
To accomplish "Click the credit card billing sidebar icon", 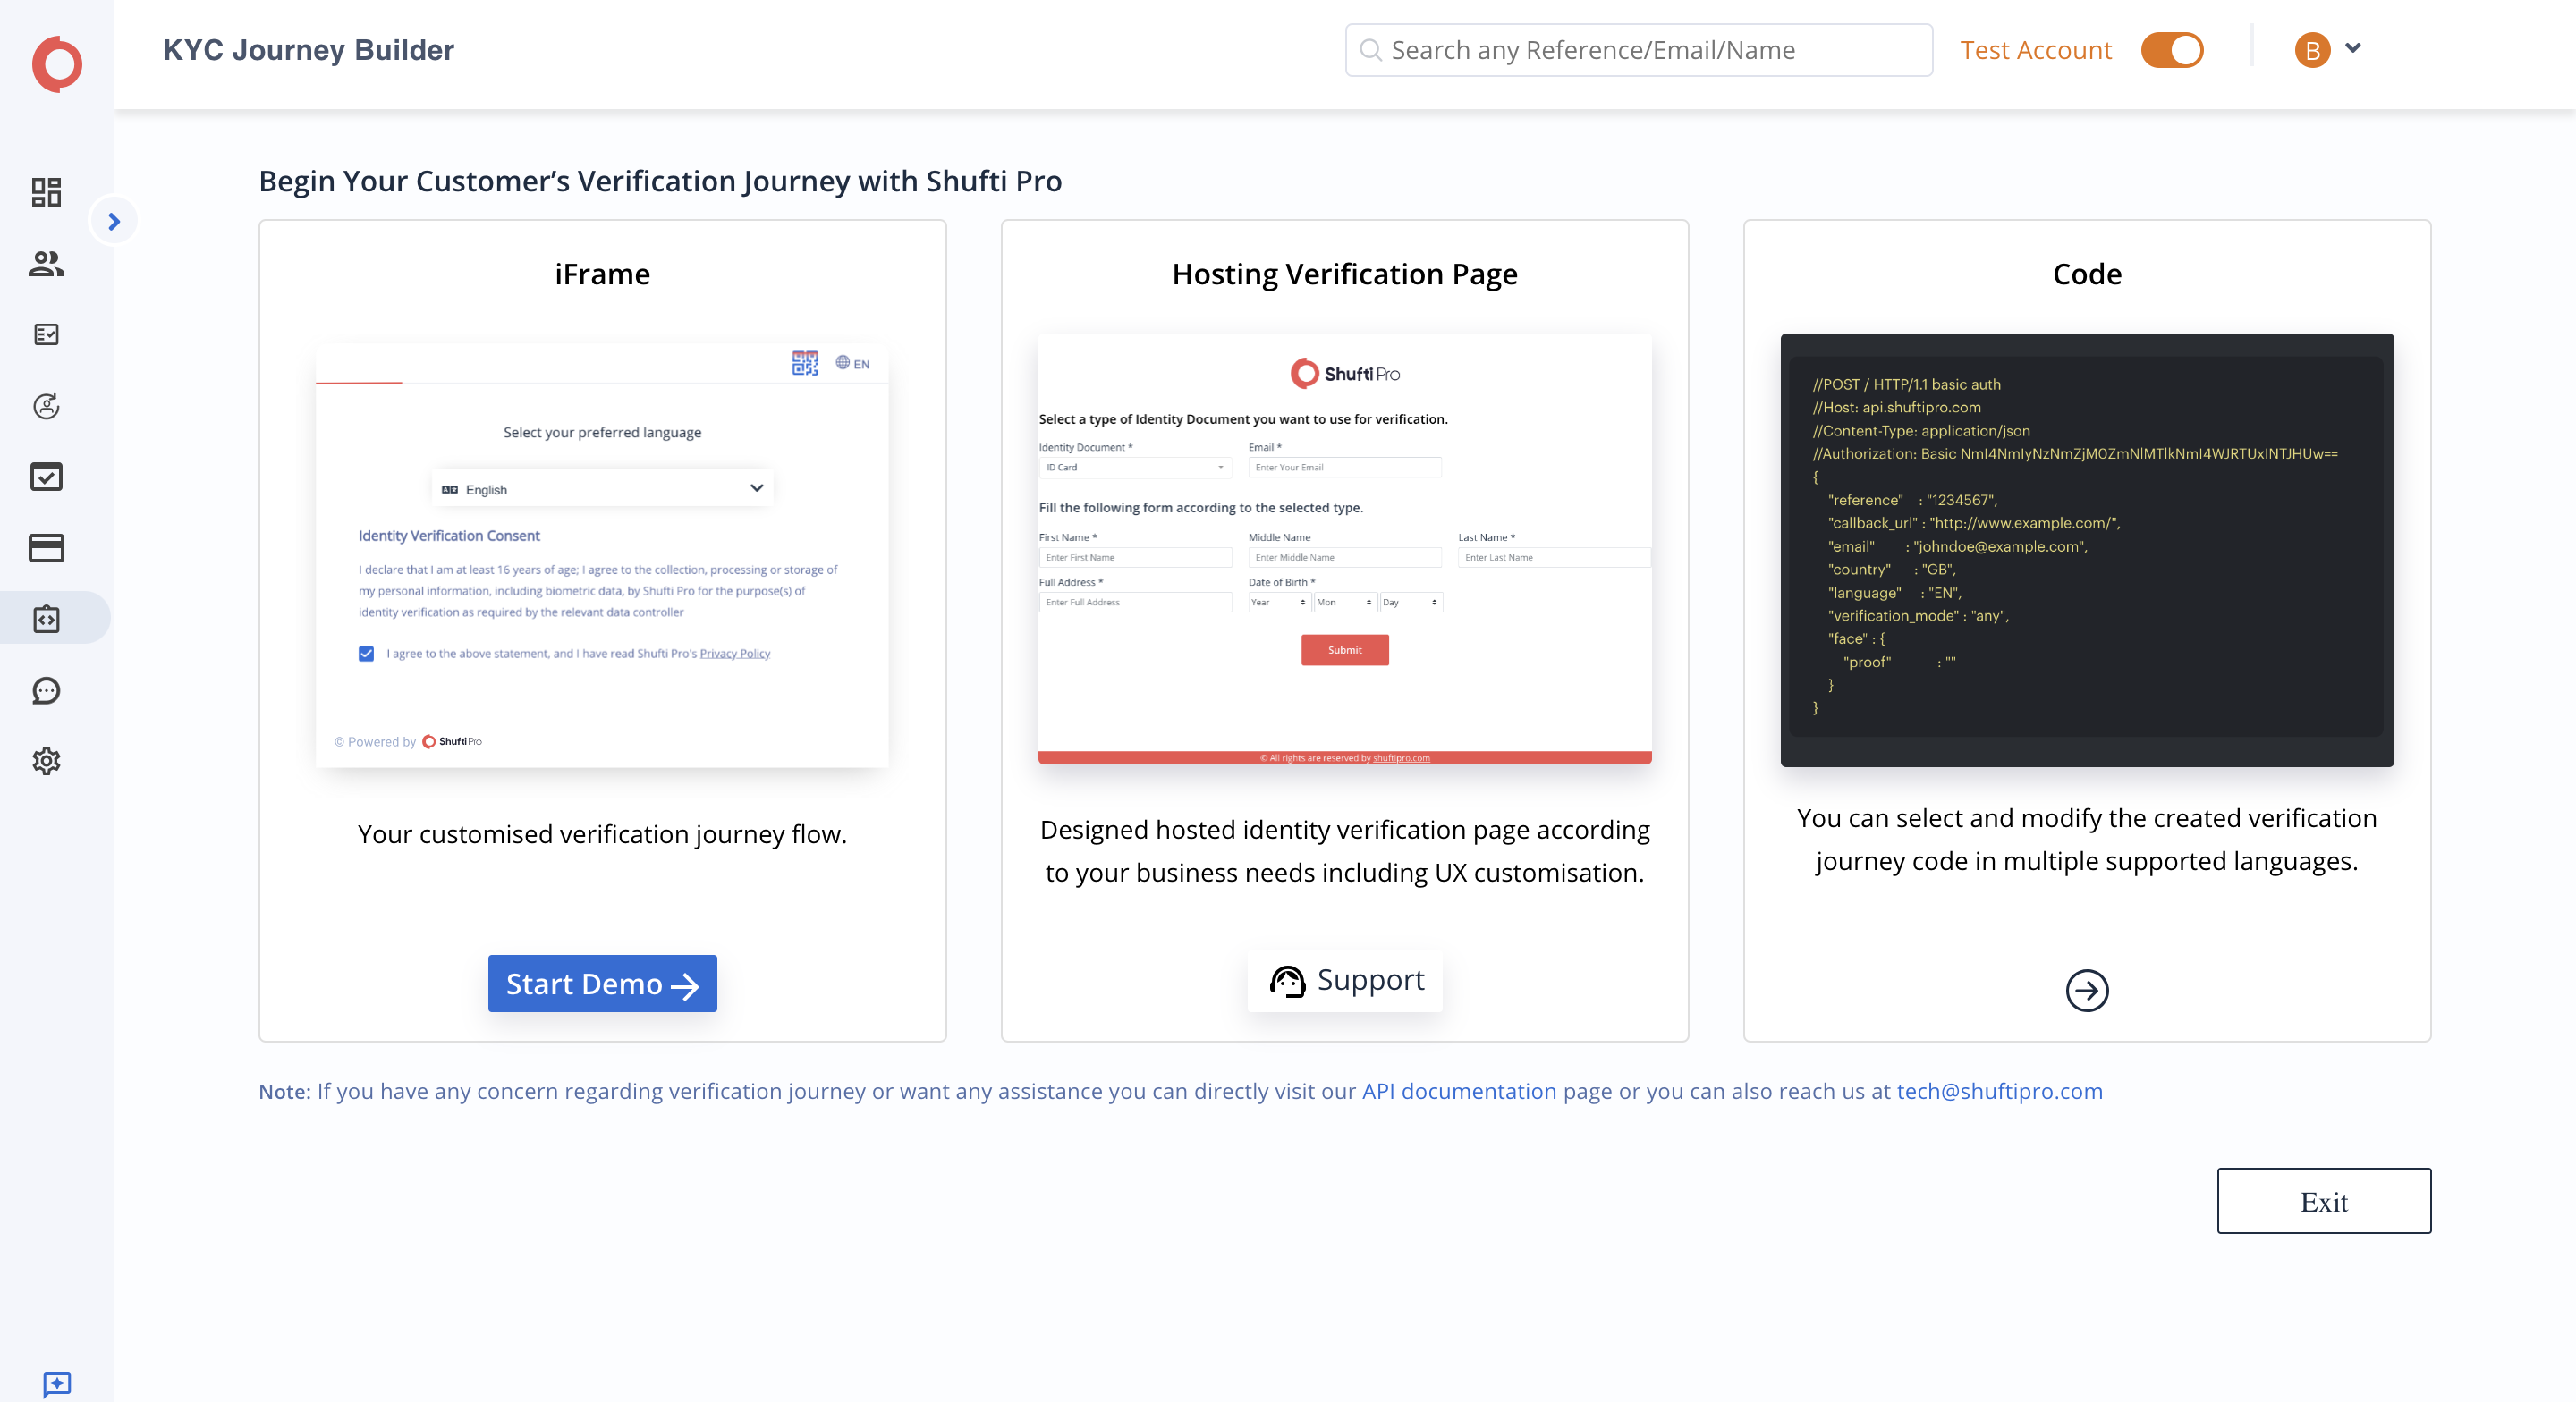I will 46,548.
